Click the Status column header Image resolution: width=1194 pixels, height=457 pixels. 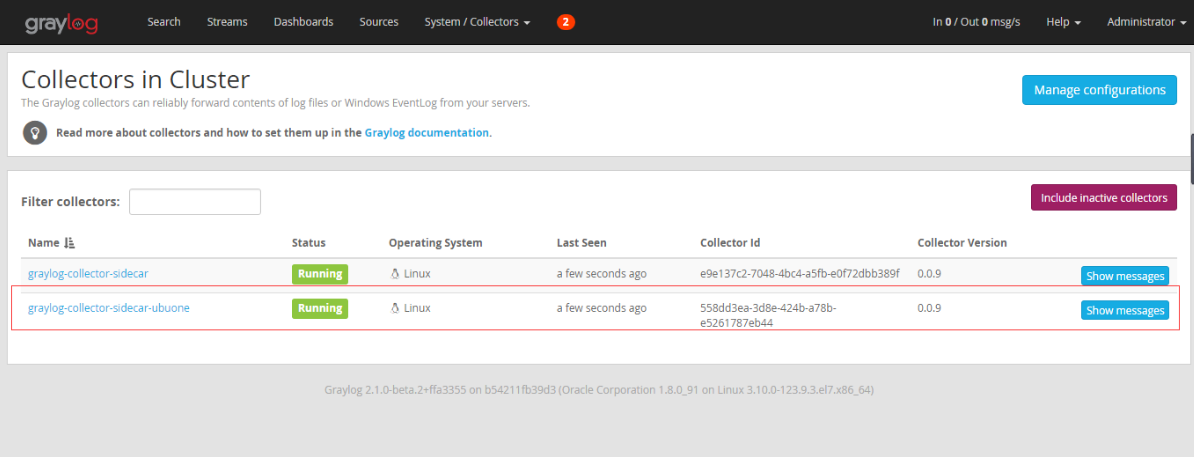308,243
